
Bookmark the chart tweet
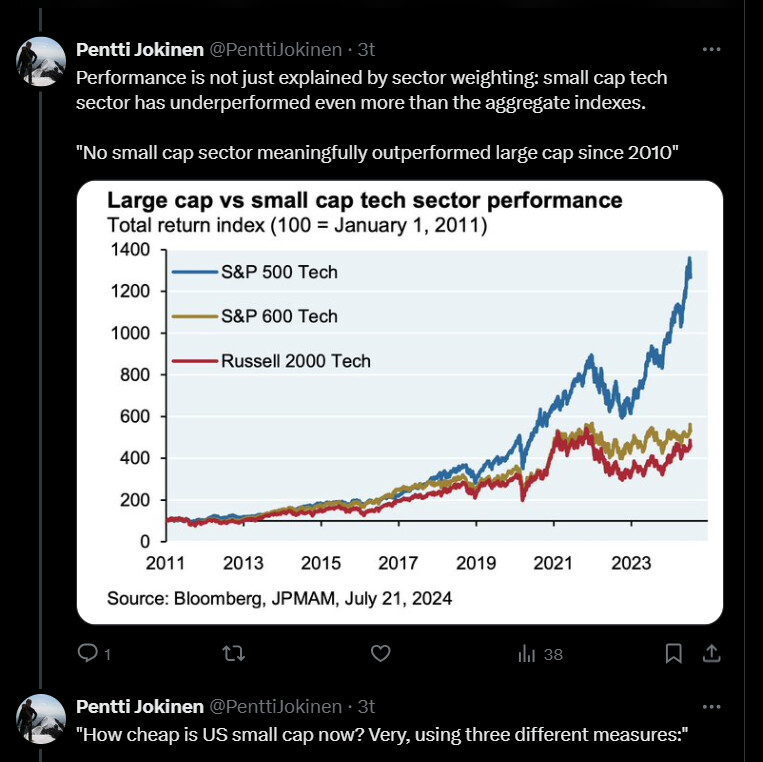[673, 653]
